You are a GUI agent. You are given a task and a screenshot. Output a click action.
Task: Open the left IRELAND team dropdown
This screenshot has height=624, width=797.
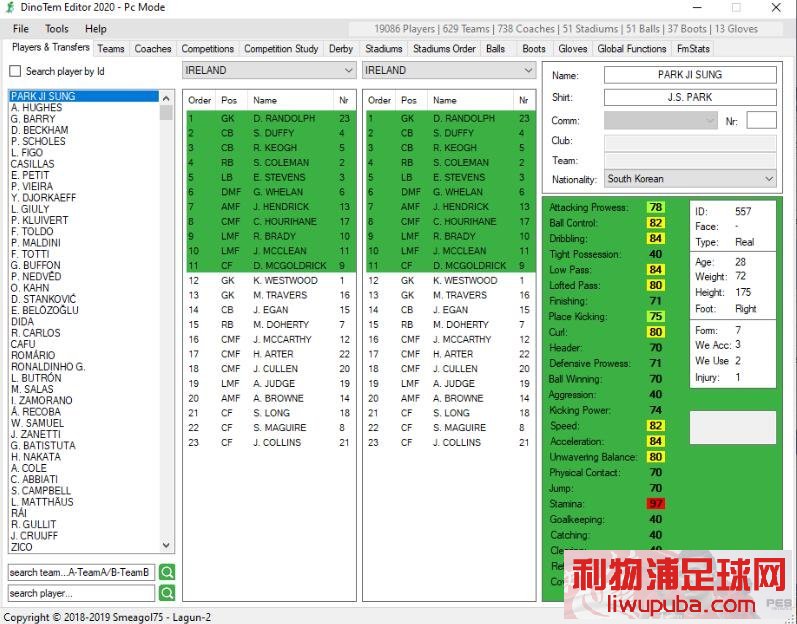coord(269,70)
